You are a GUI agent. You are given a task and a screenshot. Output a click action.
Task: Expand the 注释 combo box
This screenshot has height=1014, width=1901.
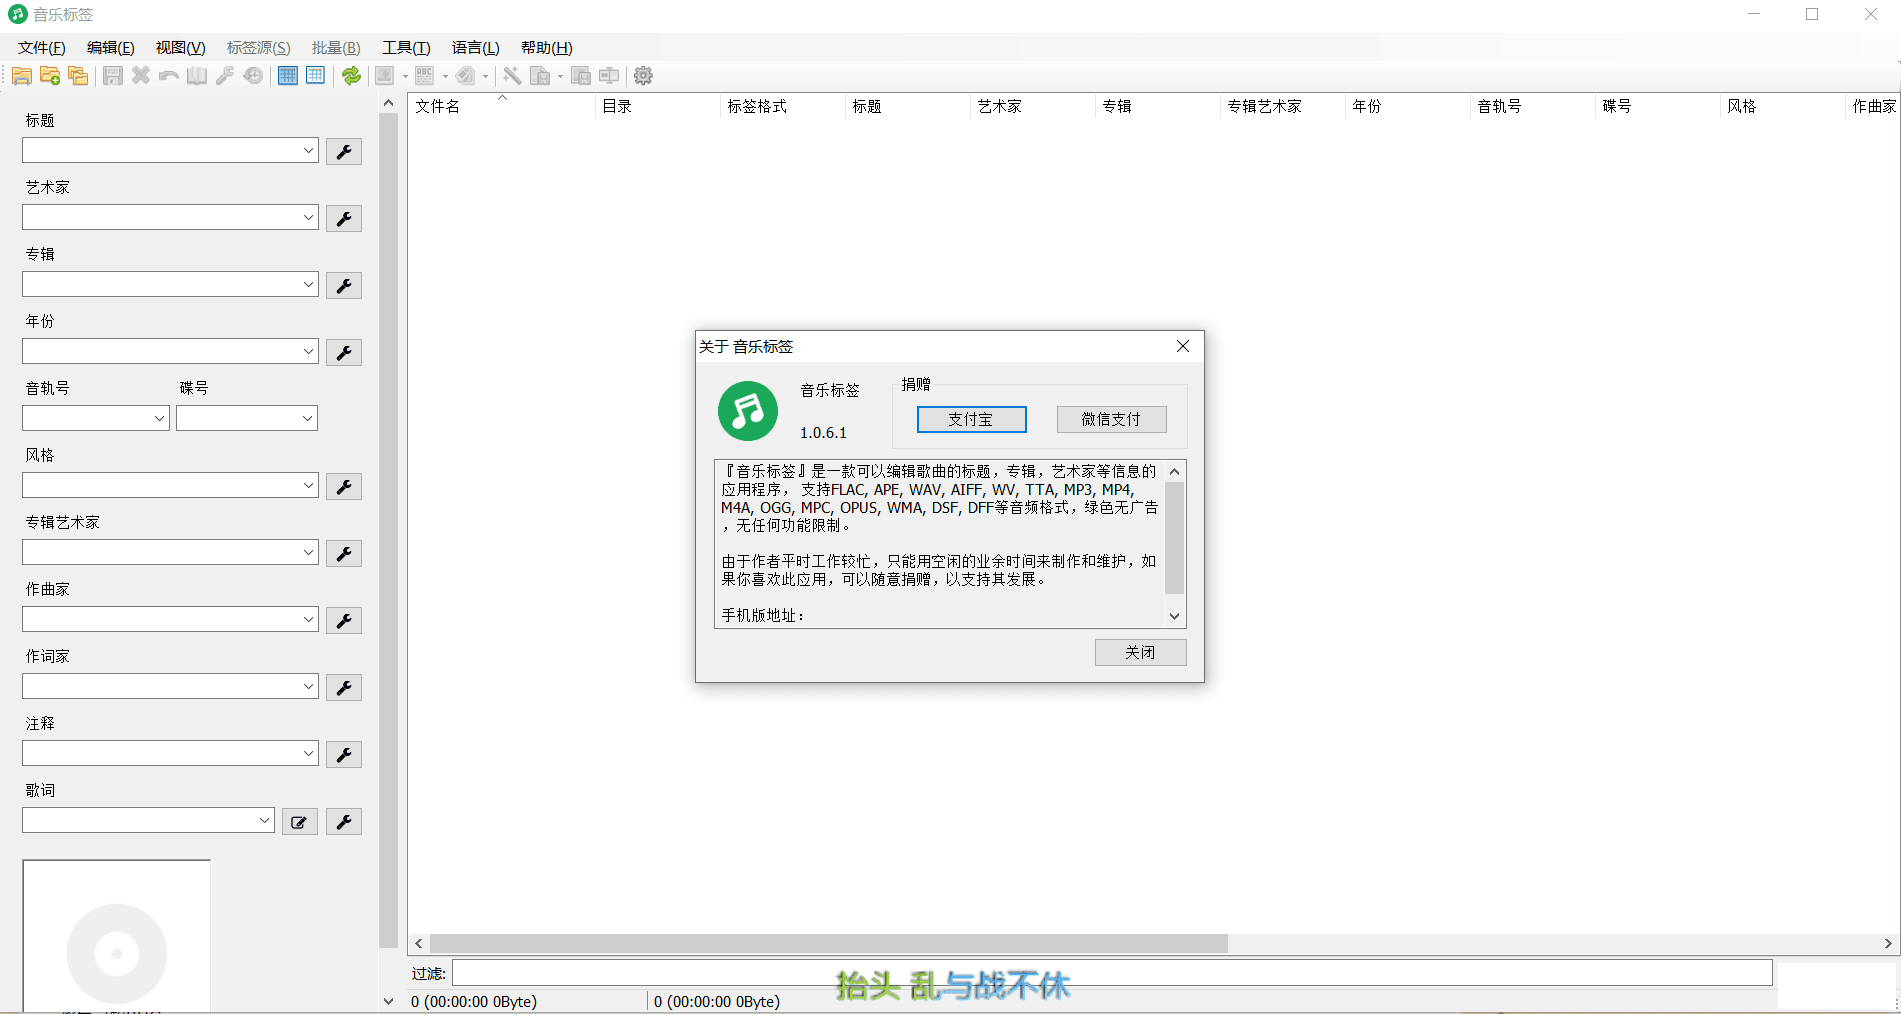click(308, 753)
